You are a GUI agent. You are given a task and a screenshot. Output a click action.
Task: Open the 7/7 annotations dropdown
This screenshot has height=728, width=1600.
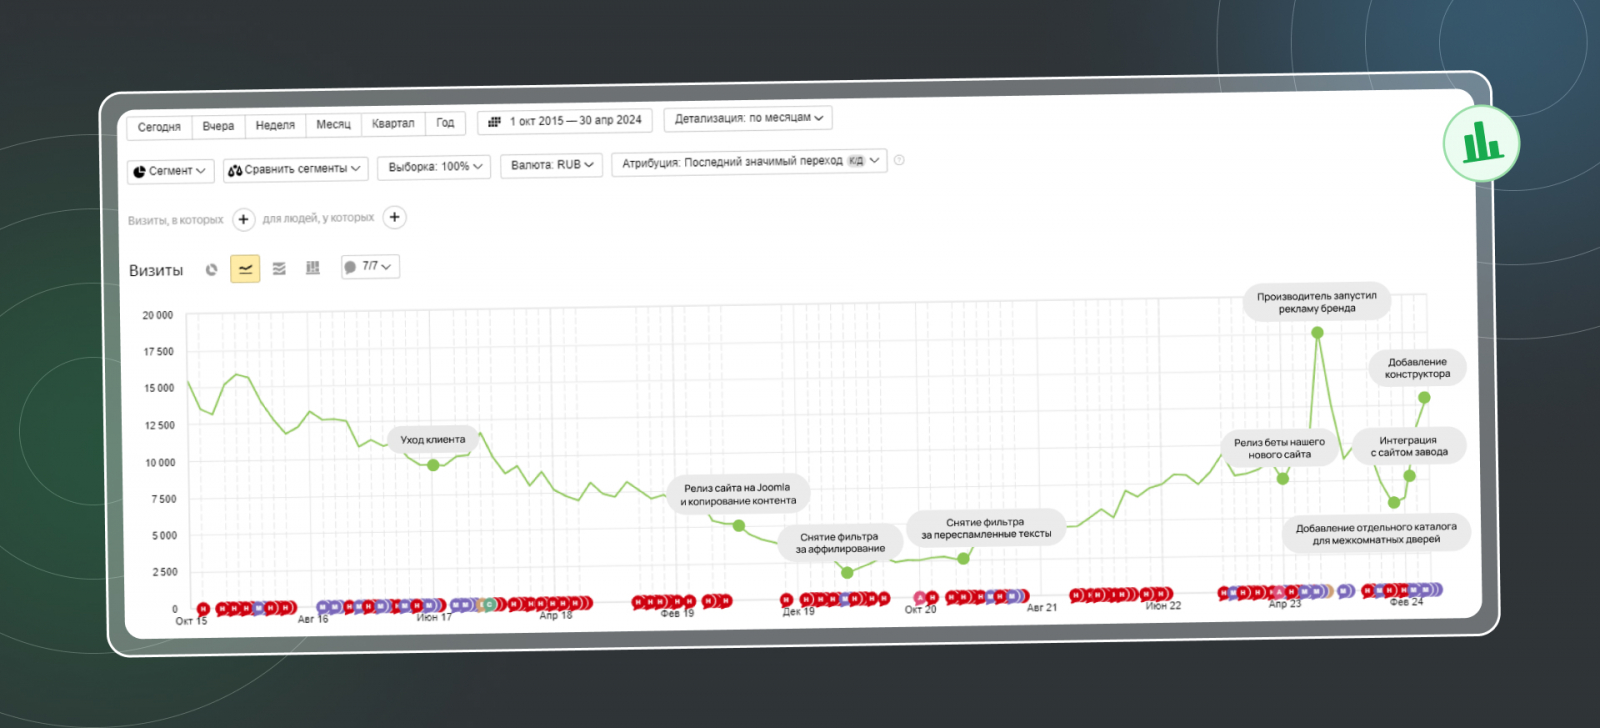point(371,267)
